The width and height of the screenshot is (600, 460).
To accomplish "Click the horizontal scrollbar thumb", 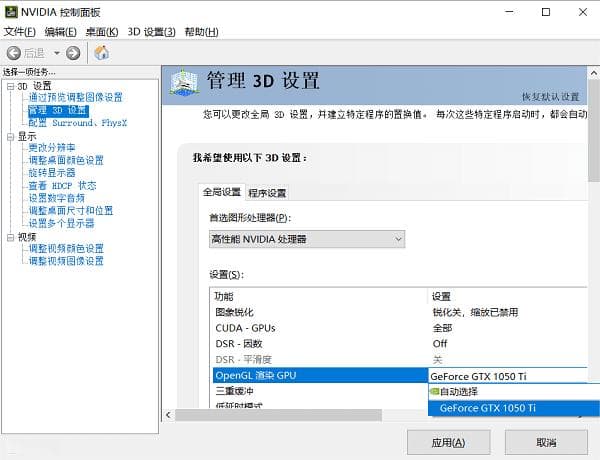I will (278, 415).
